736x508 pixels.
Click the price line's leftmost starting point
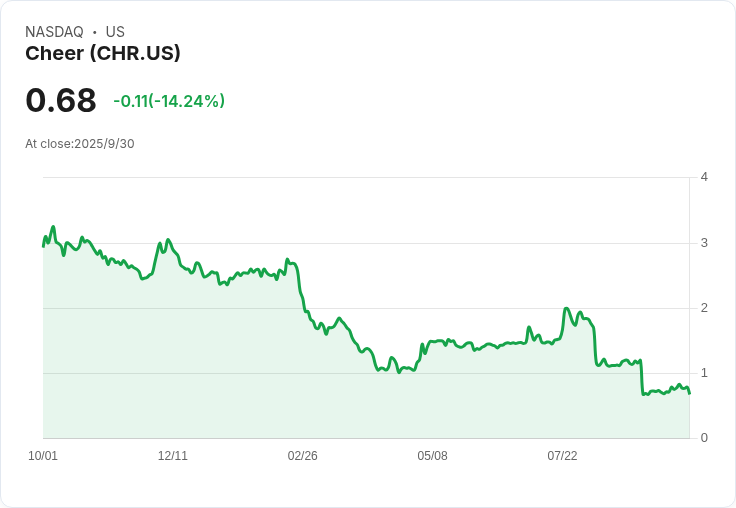43,246
